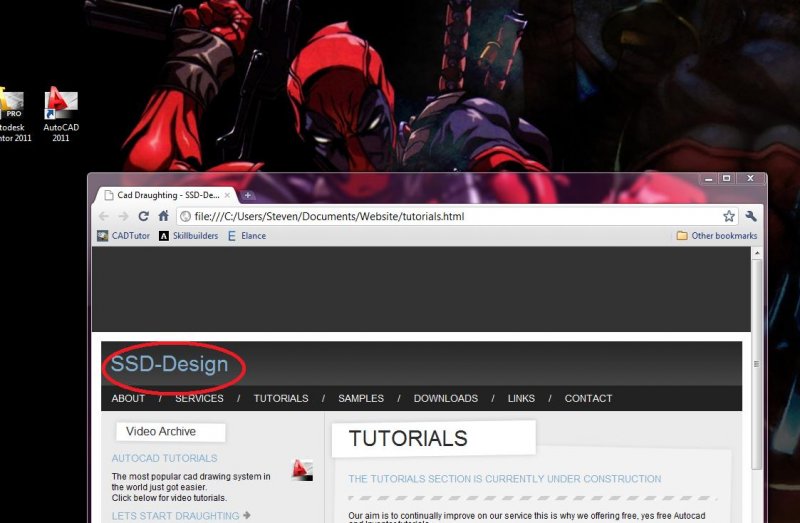The image size is (800, 523).
Task: Go to home page via house icon
Action: (x=163, y=216)
